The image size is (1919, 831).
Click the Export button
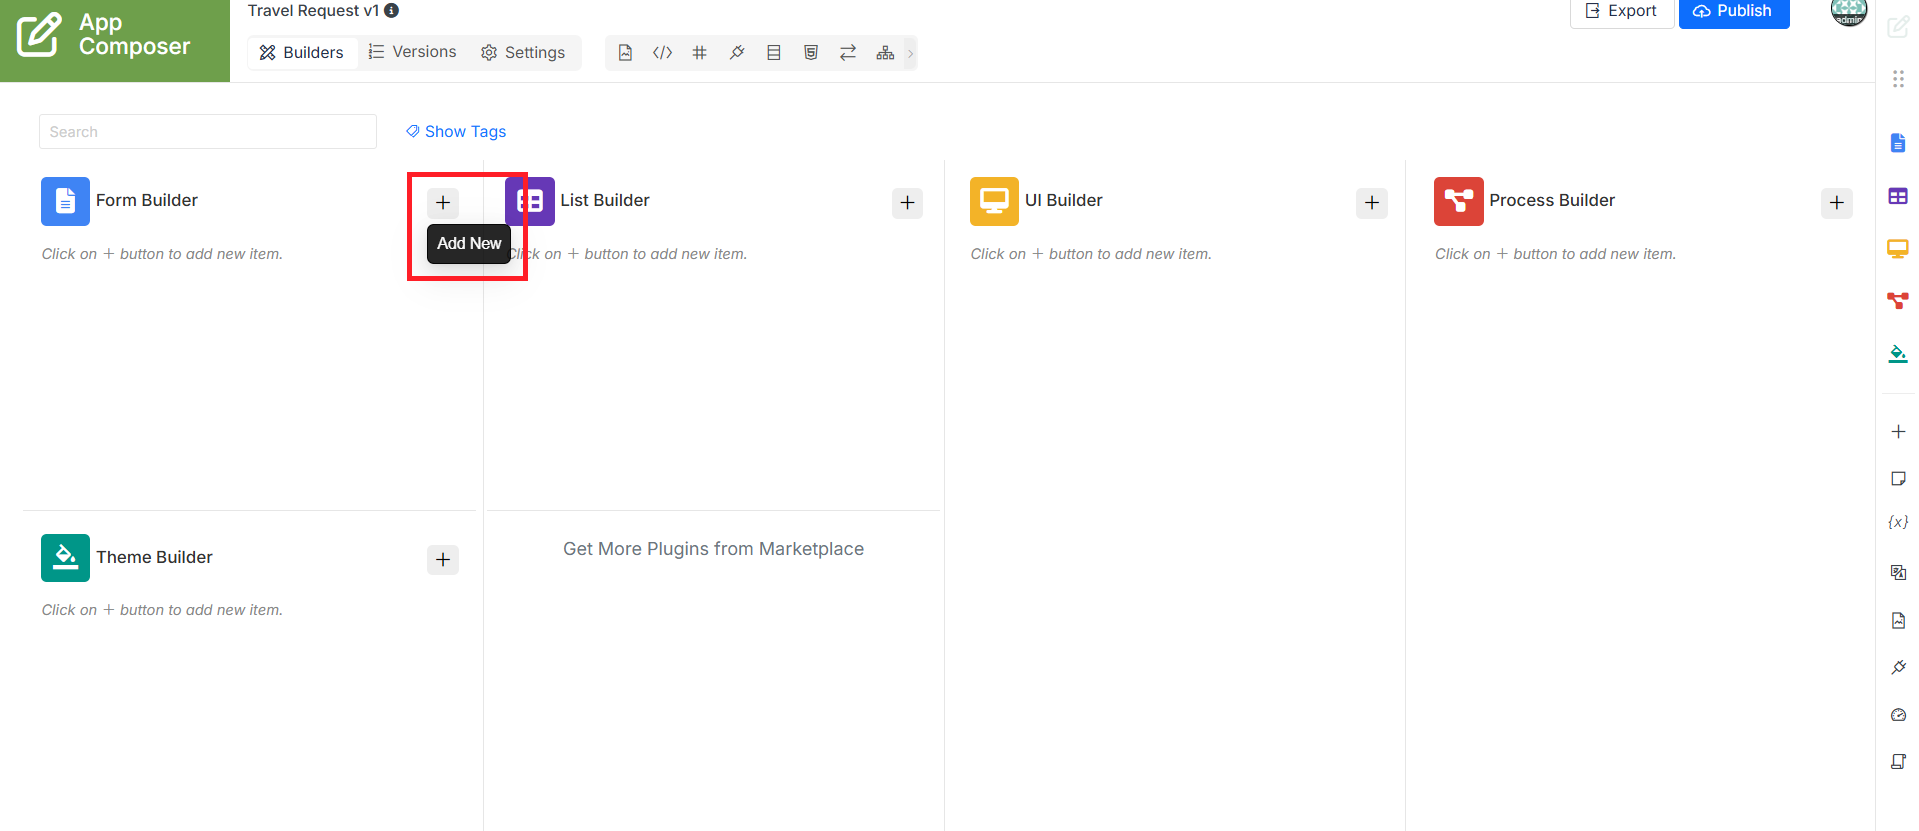pos(1622,12)
